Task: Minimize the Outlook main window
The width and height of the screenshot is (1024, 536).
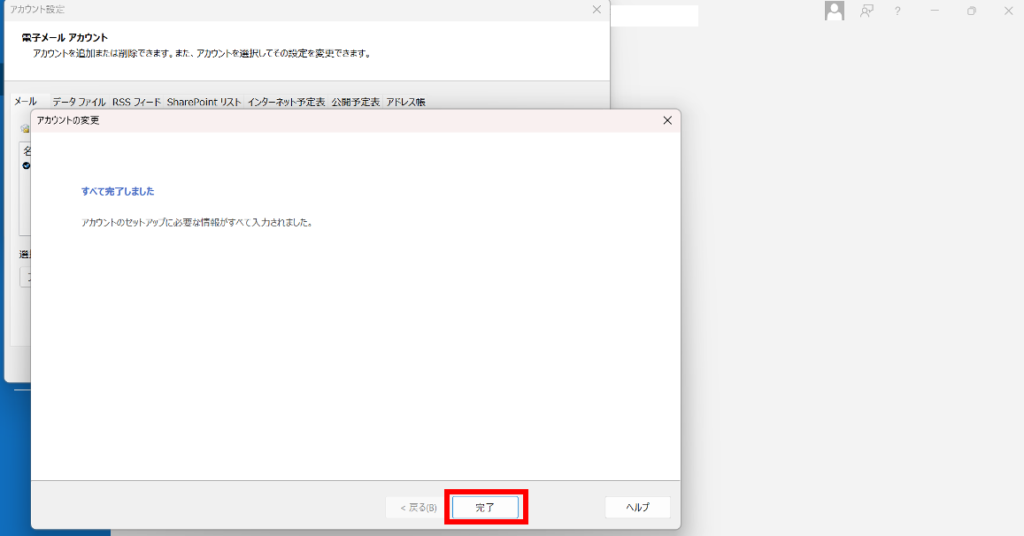Action: coord(934,10)
